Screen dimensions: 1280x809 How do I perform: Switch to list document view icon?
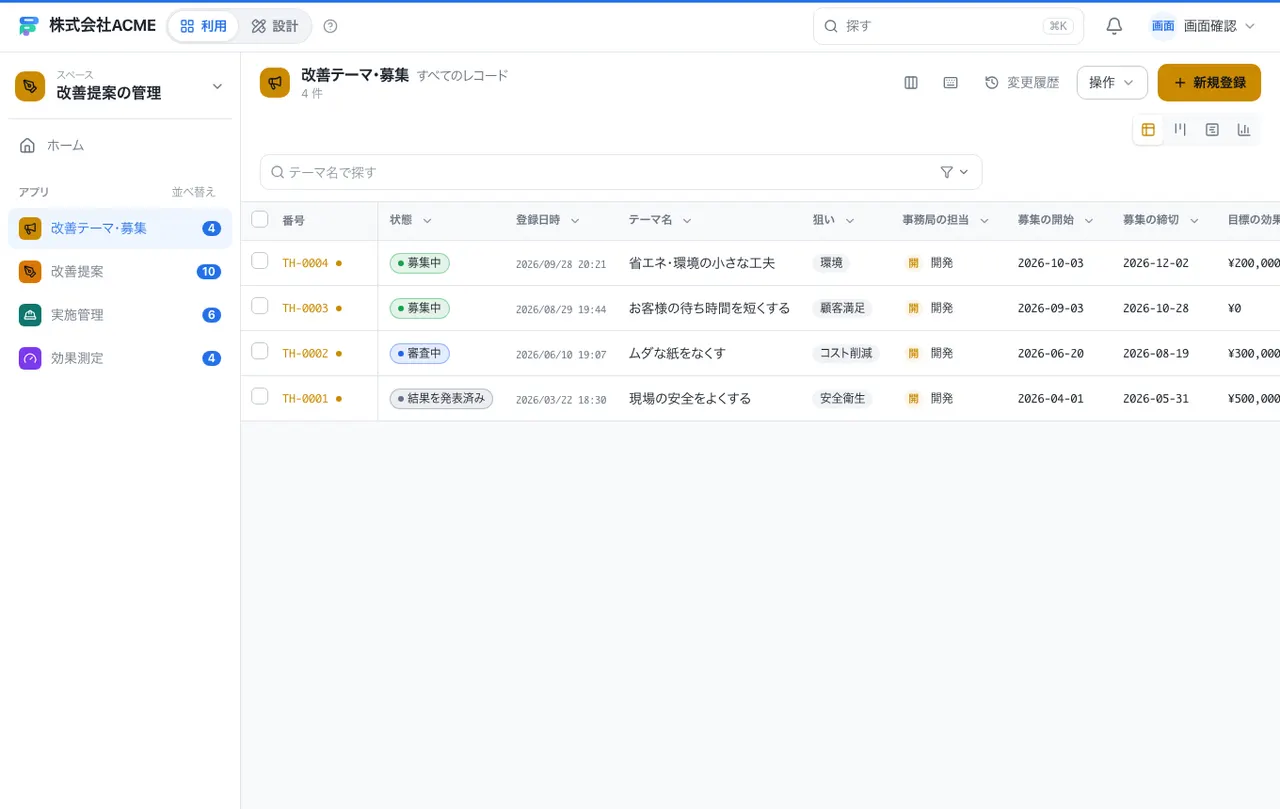coord(1212,130)
